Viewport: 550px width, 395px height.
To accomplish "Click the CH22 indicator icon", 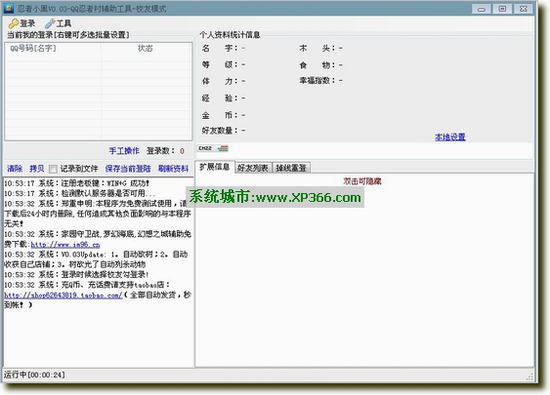I will (205, 148).
